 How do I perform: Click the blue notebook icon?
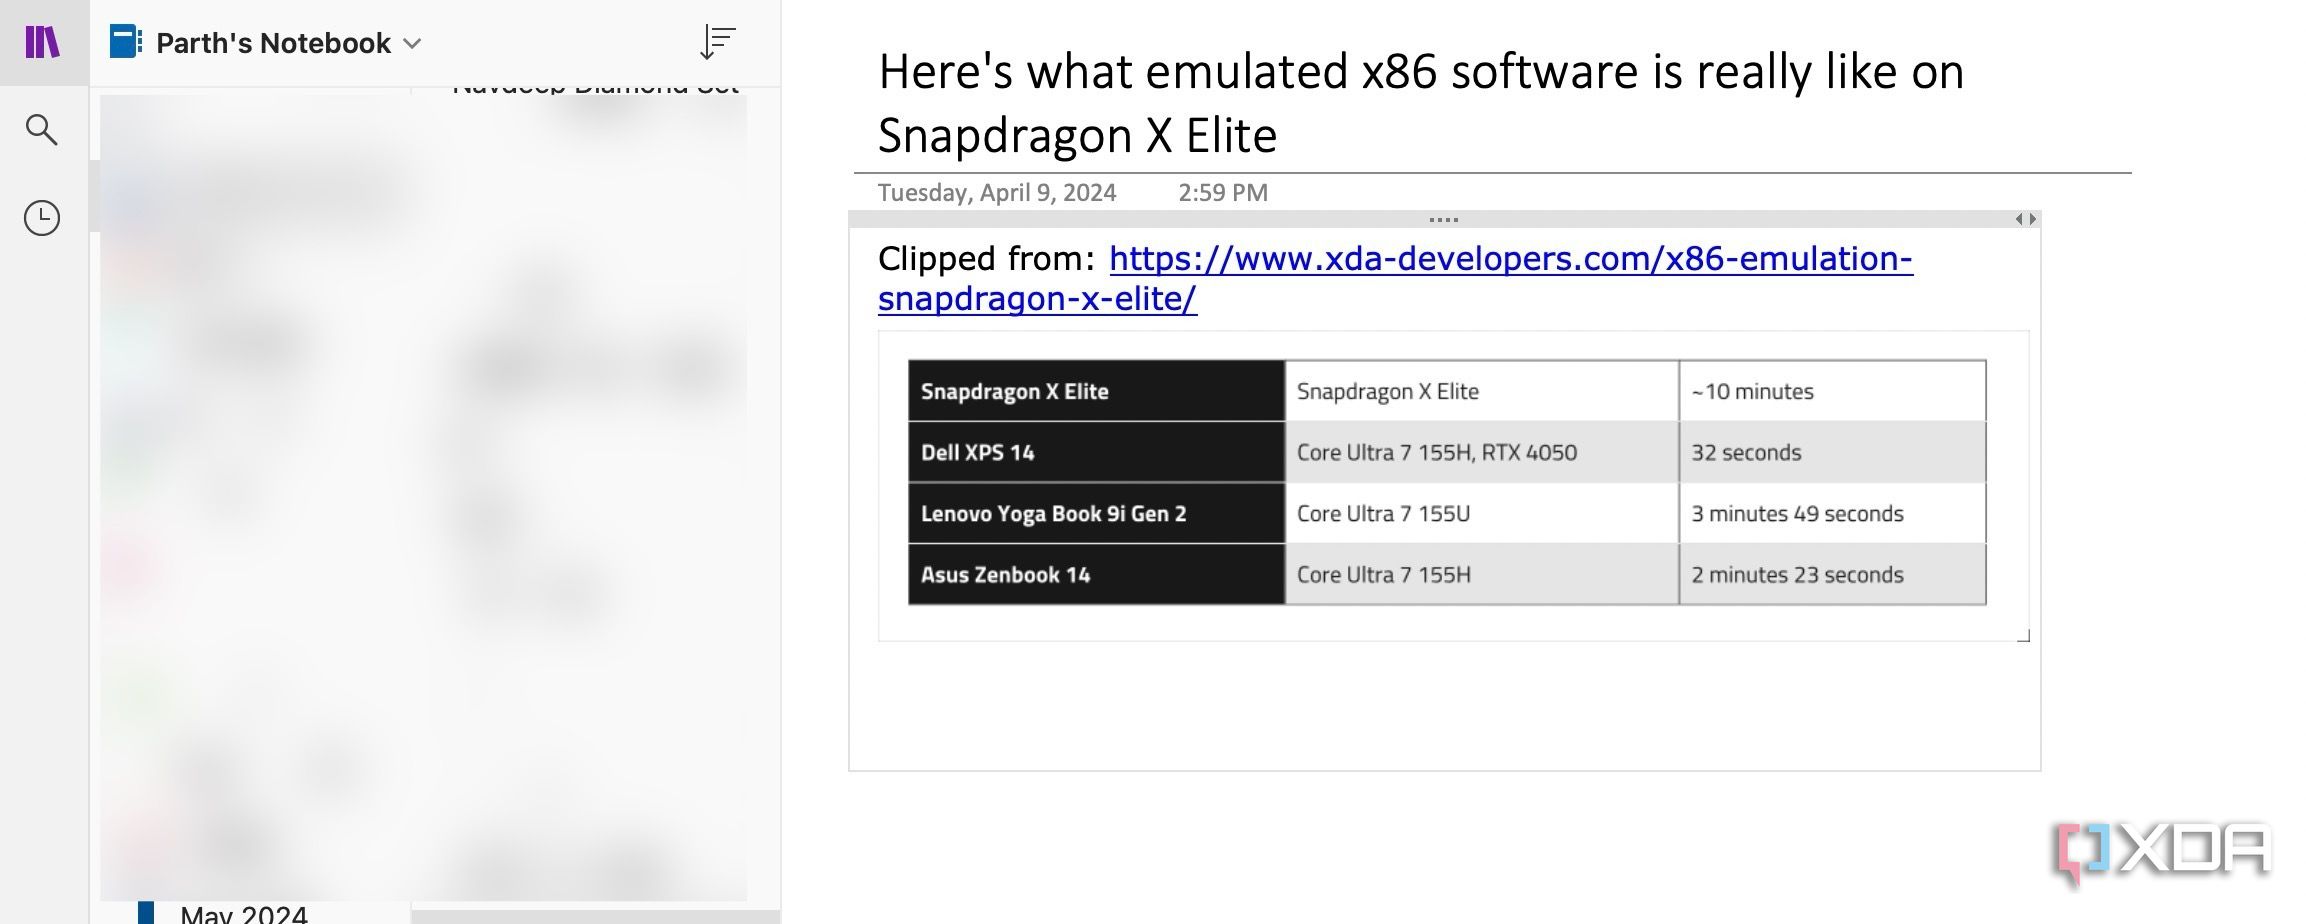coord(126,42)
